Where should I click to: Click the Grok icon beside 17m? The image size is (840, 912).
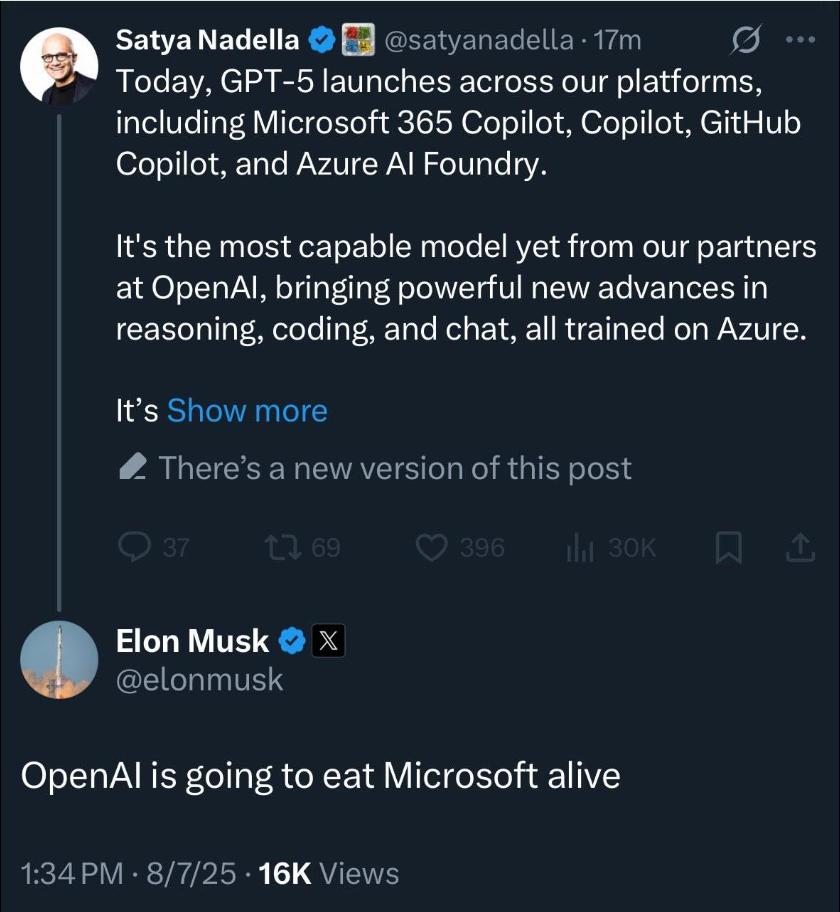[746, 41]
